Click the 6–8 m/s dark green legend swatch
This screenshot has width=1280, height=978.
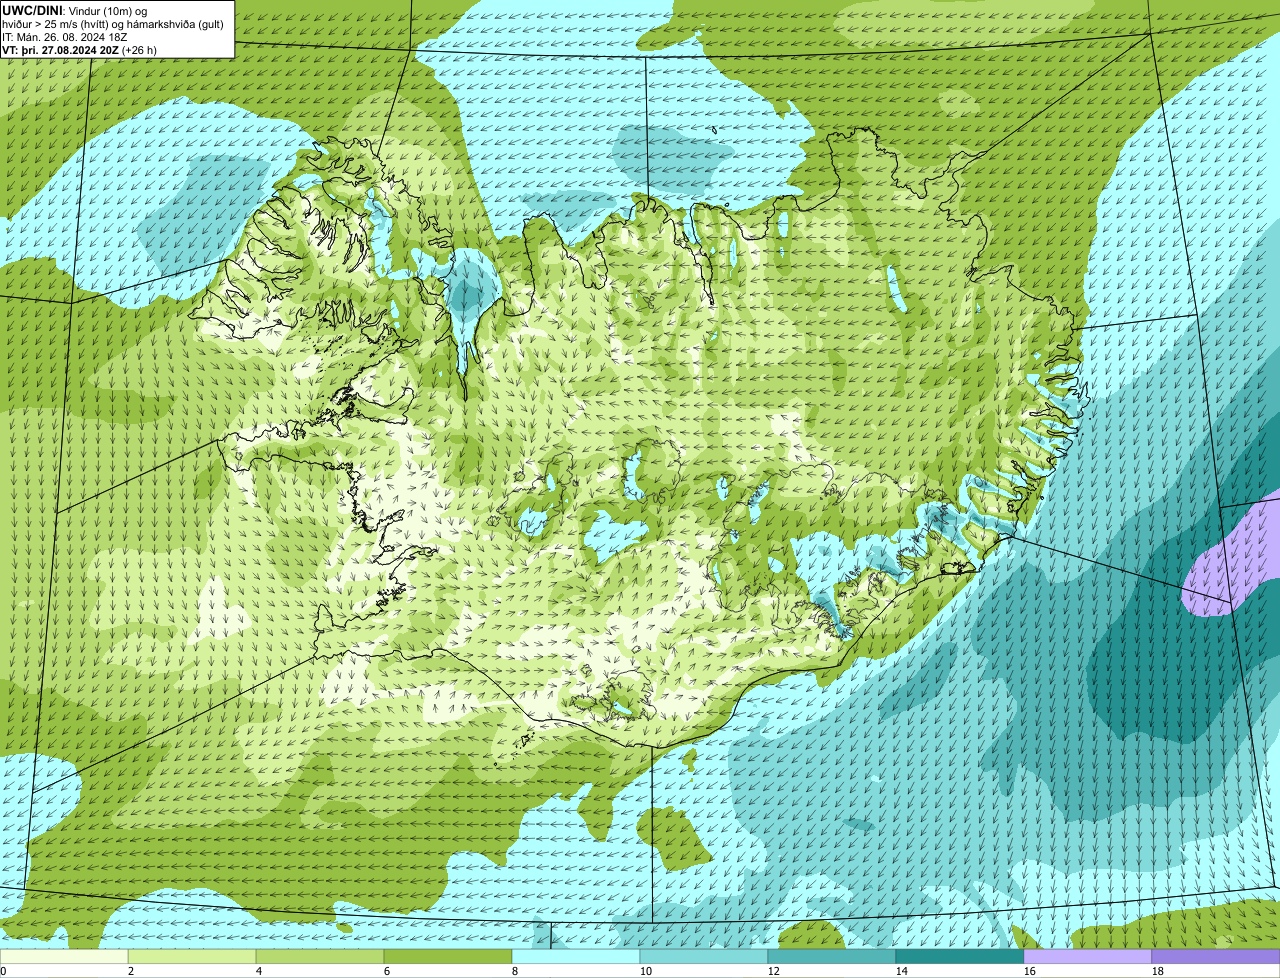pos(448,957)
